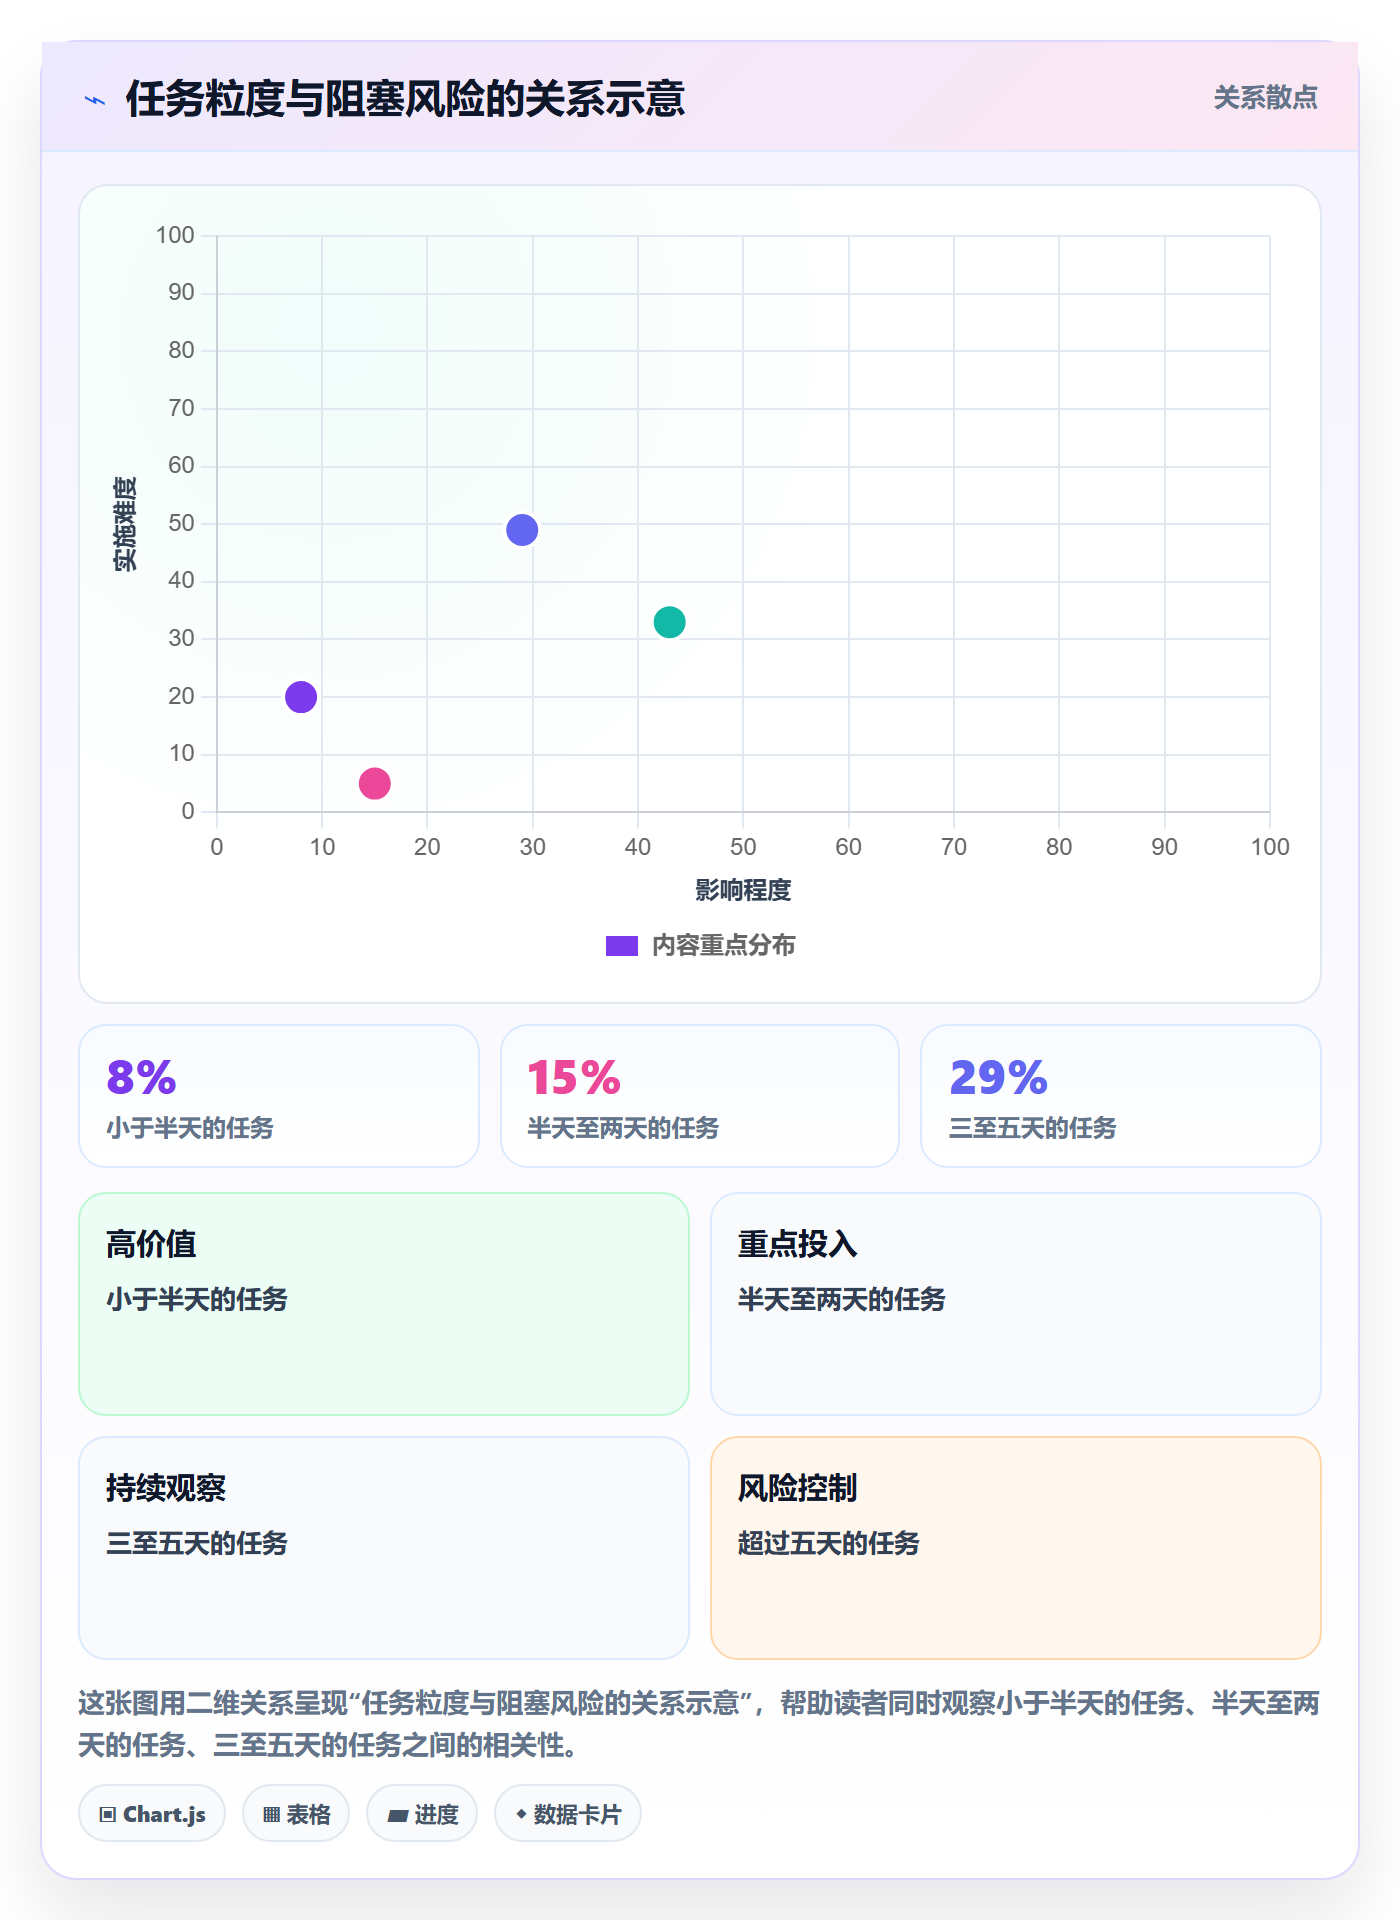Viewport: 1400px width, 1920px height.
Task: Click the 数据卡片 tag chip
Action: click(568, 1814)
